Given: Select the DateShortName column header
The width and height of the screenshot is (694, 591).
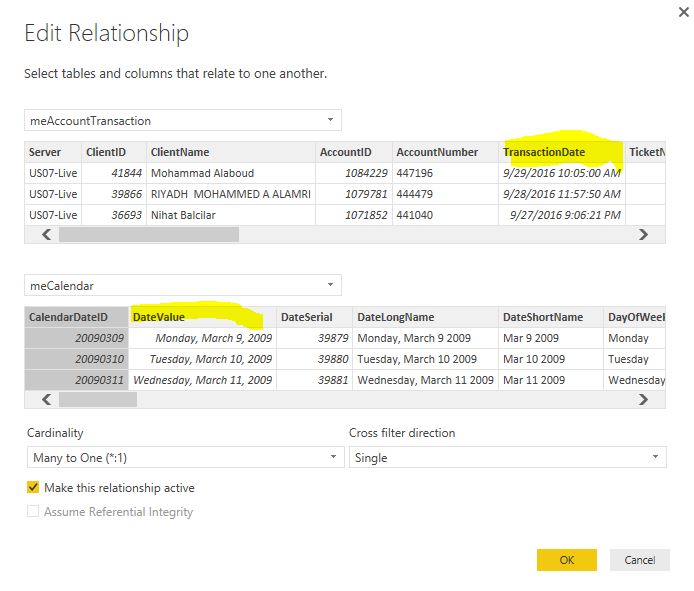Looking at the screenshot, I should (x=551, y=317).
